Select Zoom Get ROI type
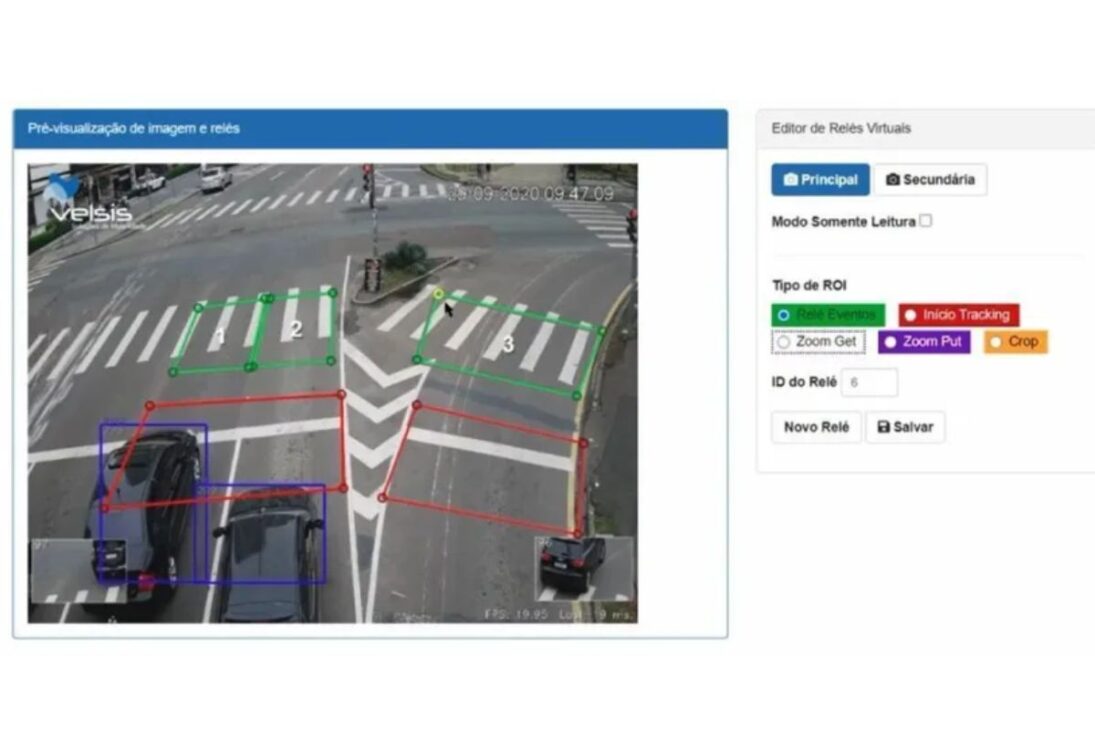The height and width of the screenshot is (730, 1095). coord(783,342)
